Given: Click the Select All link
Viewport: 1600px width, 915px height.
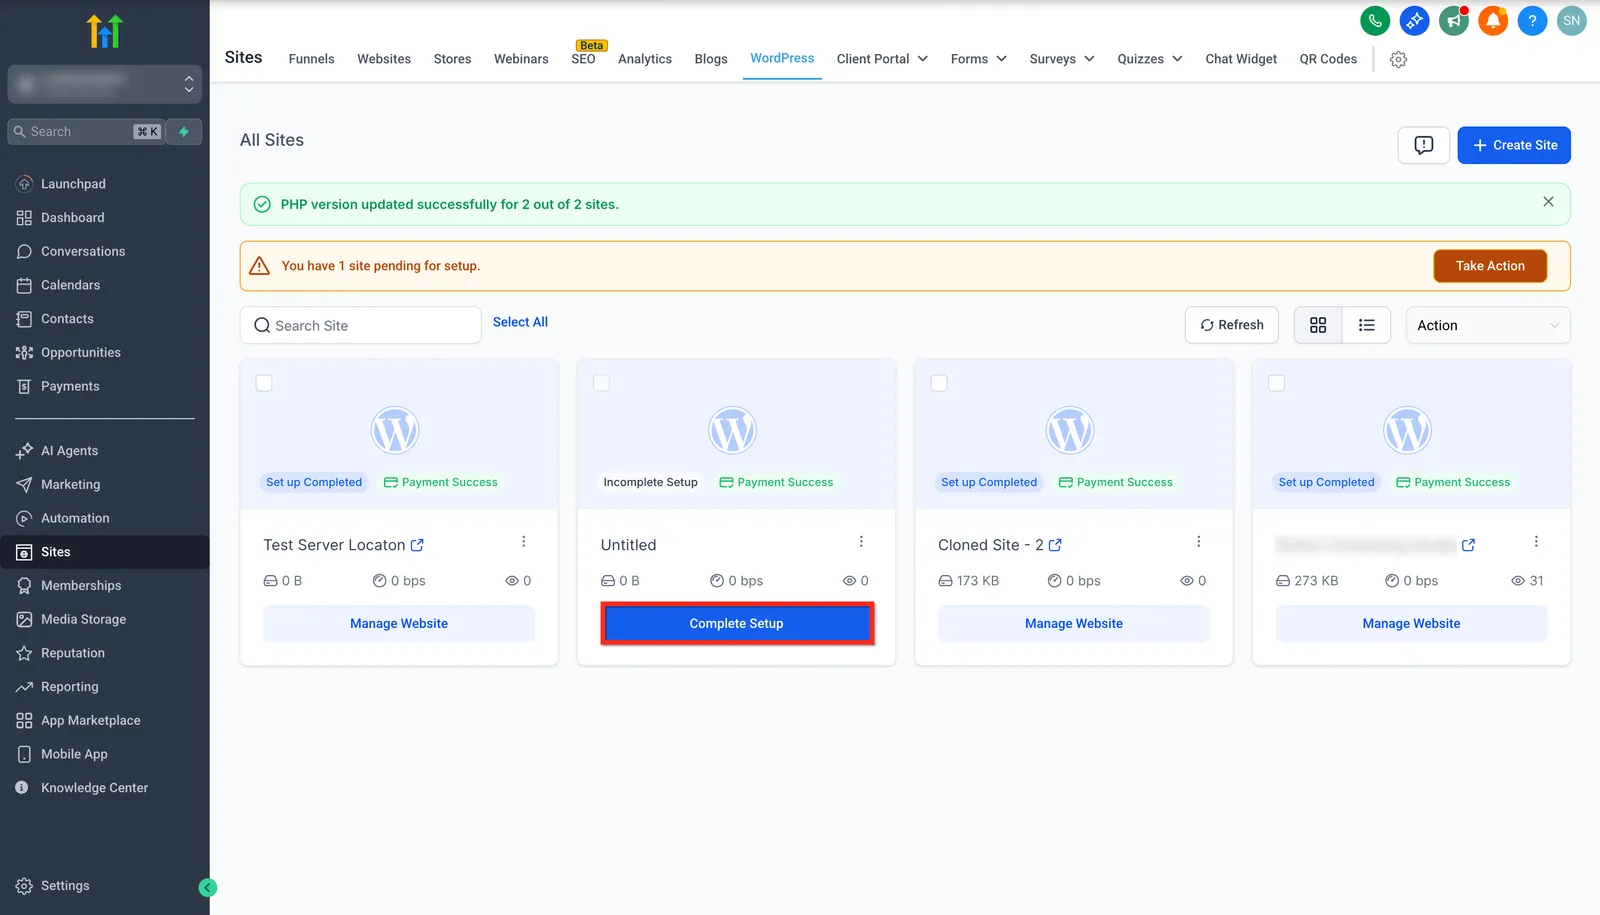Looking at the screenshot, I should click(520, 322).
